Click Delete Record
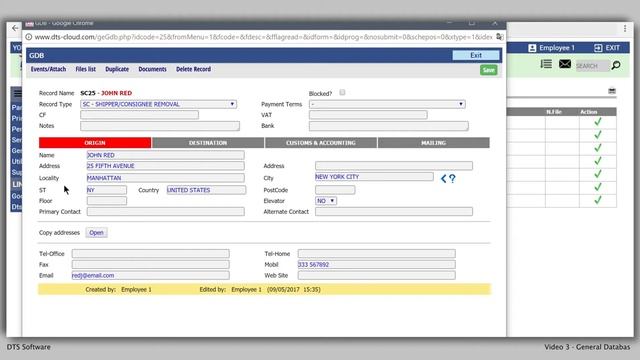This screenshot has width=640, height=360. (193, 69)
